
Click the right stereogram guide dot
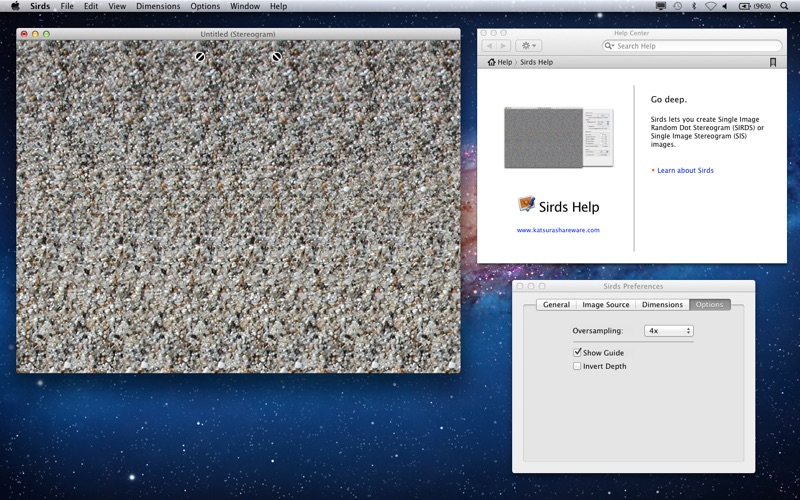coord(277,57)
